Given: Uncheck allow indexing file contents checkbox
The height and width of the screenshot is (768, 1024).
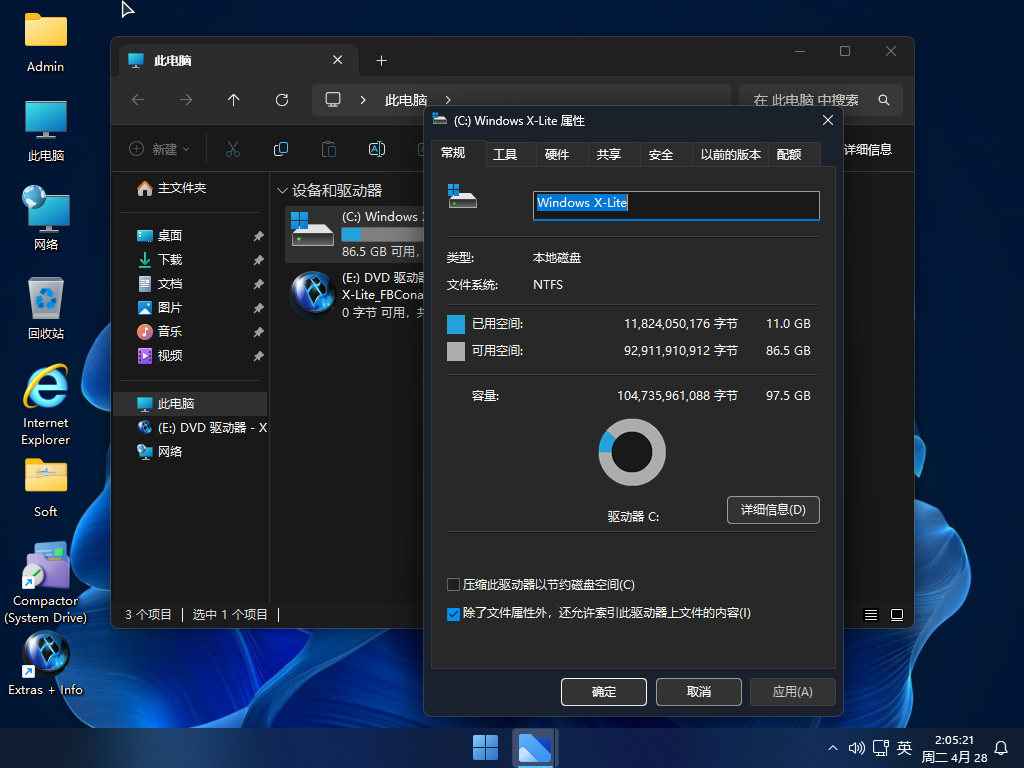Looking at the screenshot, I should click(453, 614).
